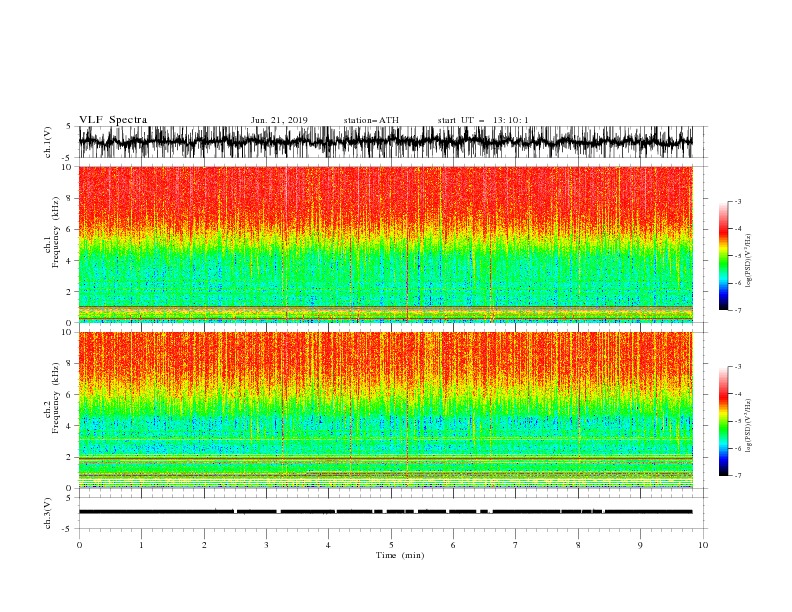The height and width of the screenshot is (612, 792).
Task: Select the "start UT = 13:10:1" text
Action: [482, 121]
